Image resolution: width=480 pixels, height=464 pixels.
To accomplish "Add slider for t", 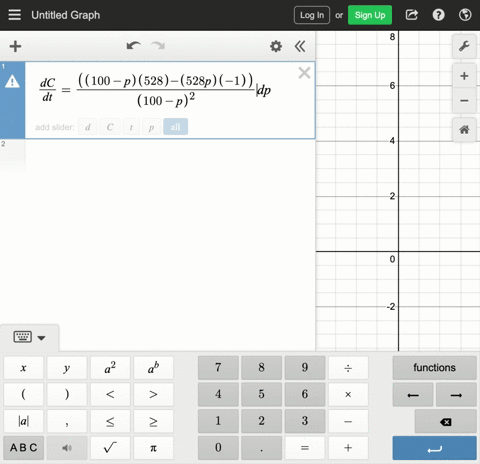I will click(131, 127).
